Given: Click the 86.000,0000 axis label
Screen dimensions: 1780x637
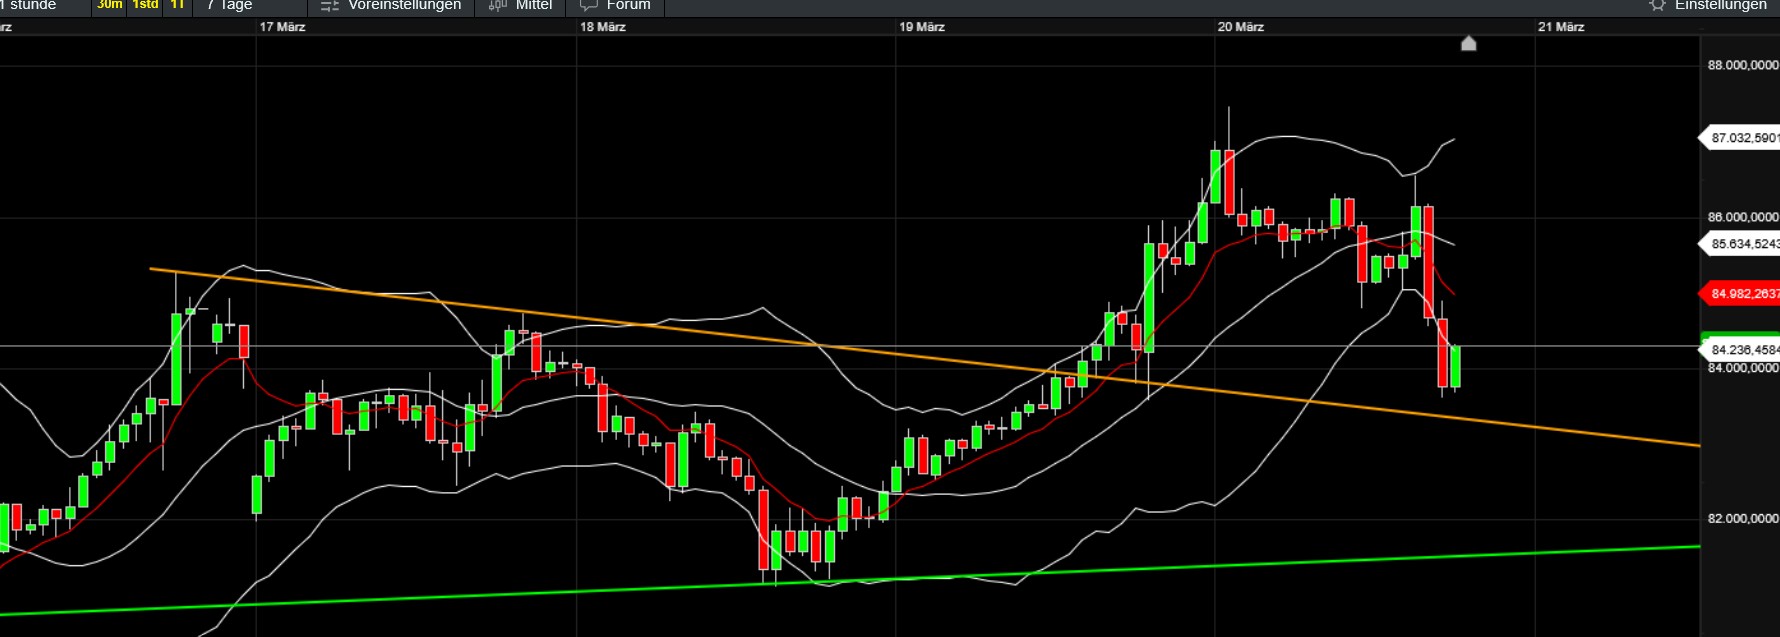Looking at the screenshot, I should pyautogui.click(x=1743, y=217).
